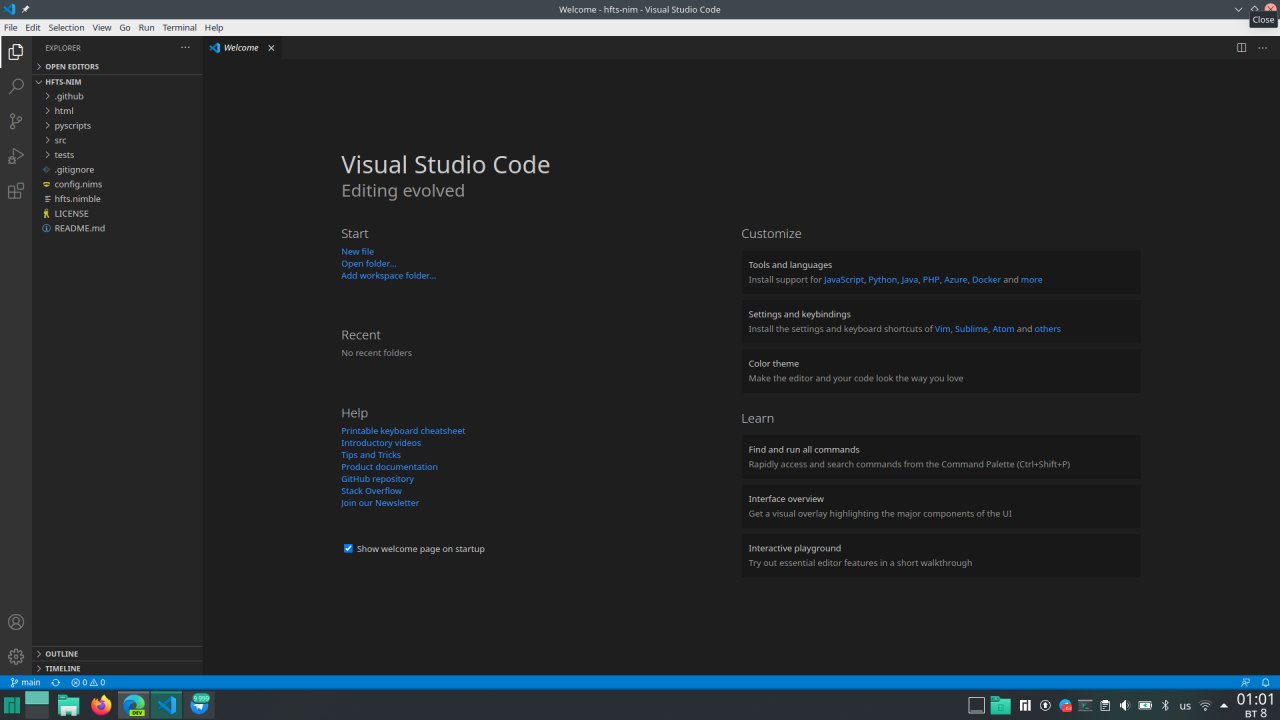The image size is (1280, 720).
Task: Open the File menu
Action: point(11,28)
